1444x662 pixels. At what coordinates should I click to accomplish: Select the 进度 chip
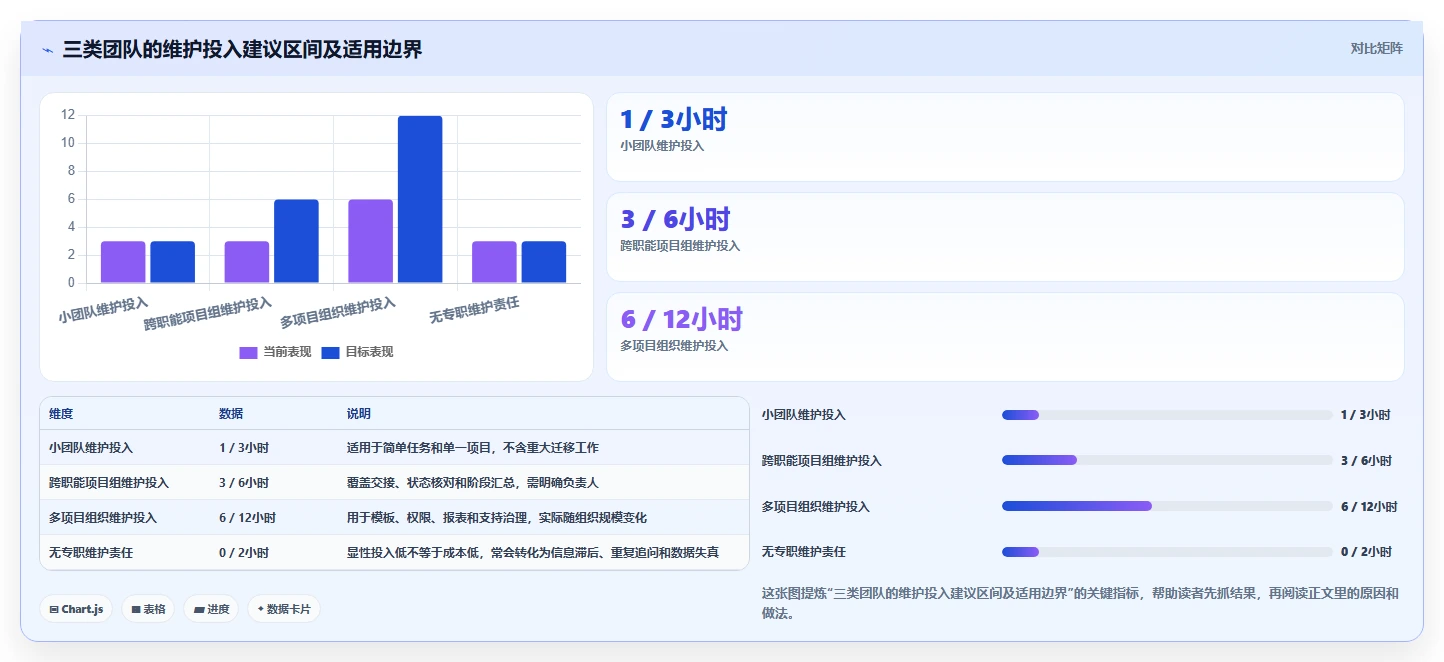click(211, 609)
